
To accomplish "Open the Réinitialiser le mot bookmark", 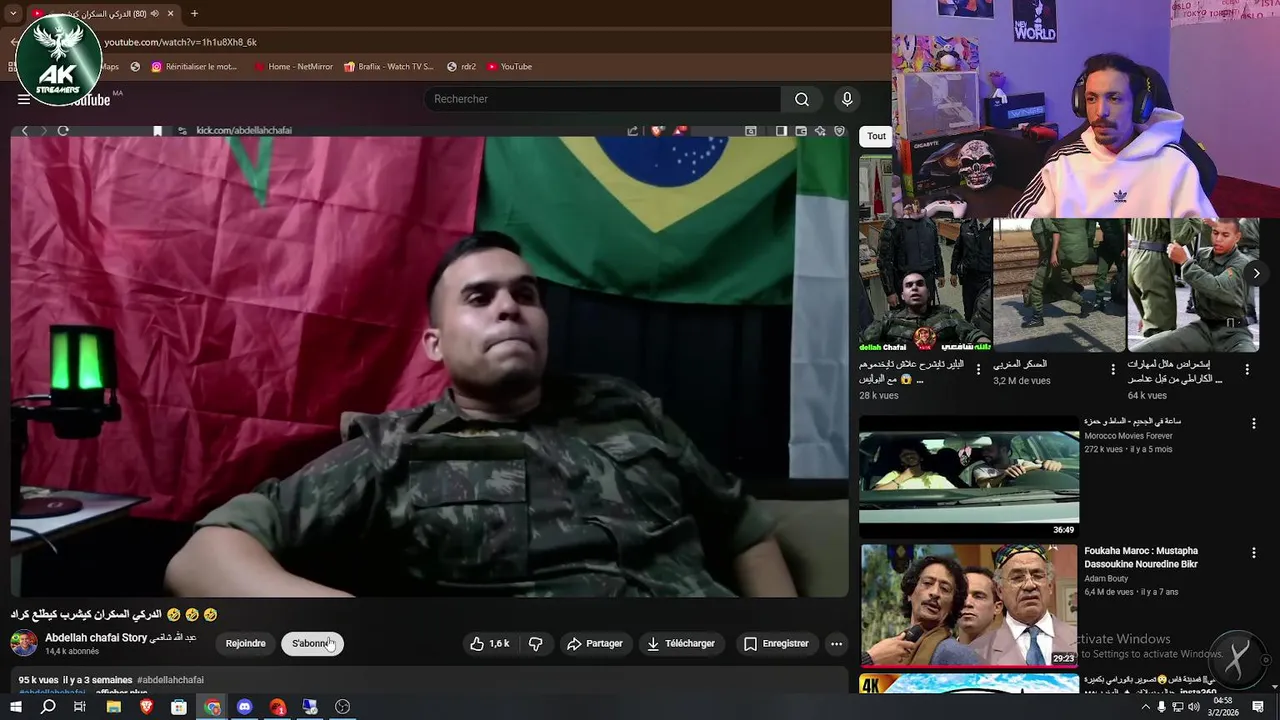I will click(195, 67).
